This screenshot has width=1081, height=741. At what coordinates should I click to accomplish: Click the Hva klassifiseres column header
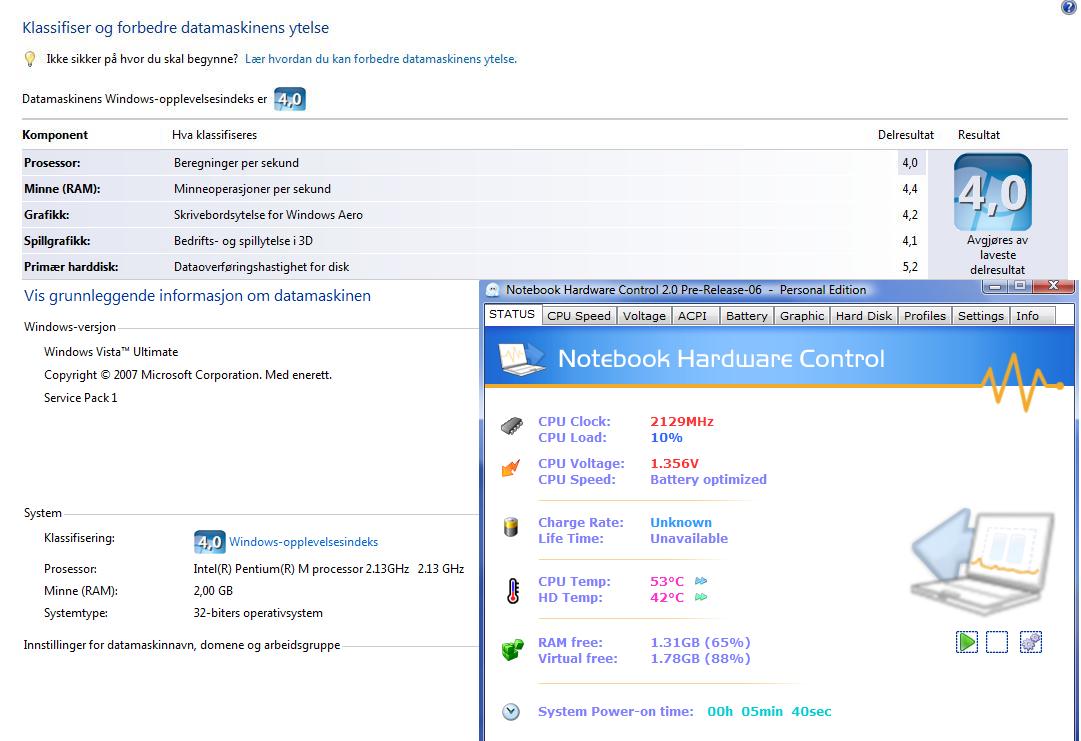214,135
